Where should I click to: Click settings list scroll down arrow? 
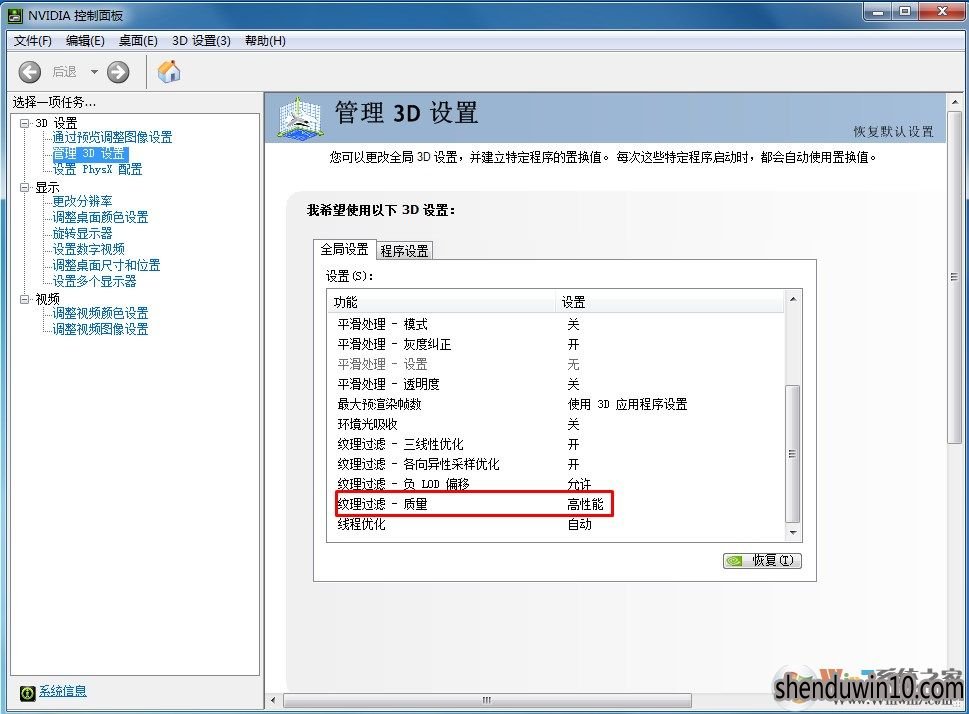[793, 533]
